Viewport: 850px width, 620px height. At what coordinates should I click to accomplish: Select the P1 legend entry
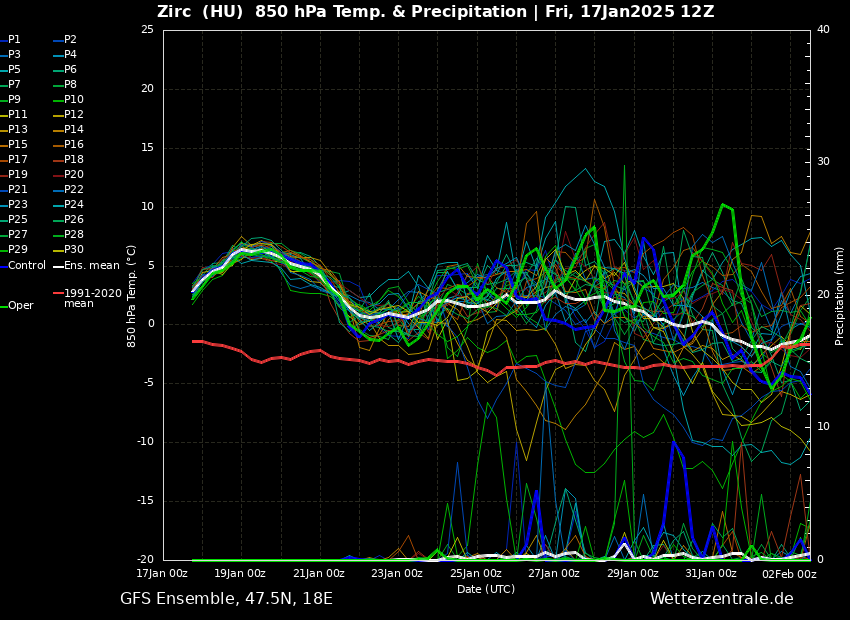click(14, 40)
